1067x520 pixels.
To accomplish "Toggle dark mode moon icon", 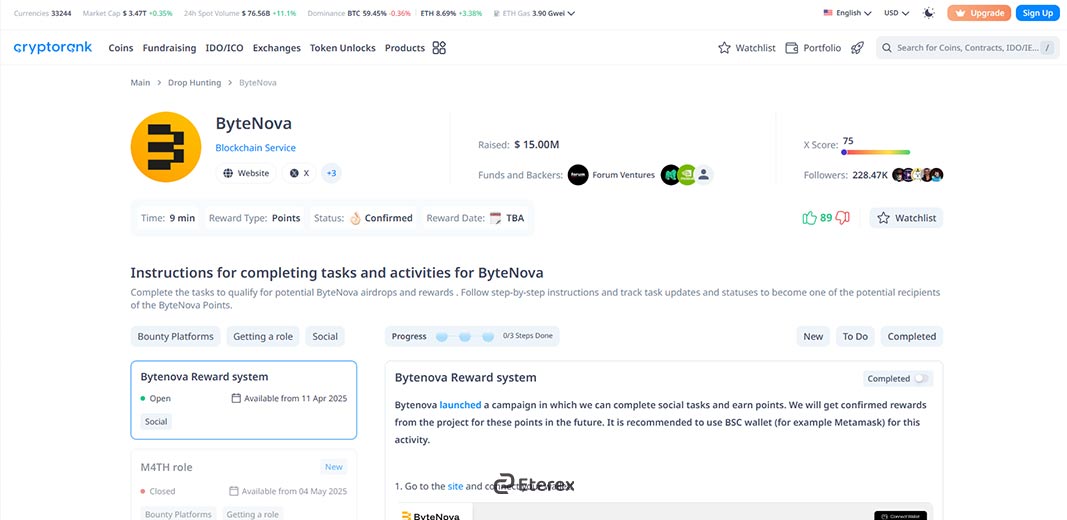I will [929, 13].
